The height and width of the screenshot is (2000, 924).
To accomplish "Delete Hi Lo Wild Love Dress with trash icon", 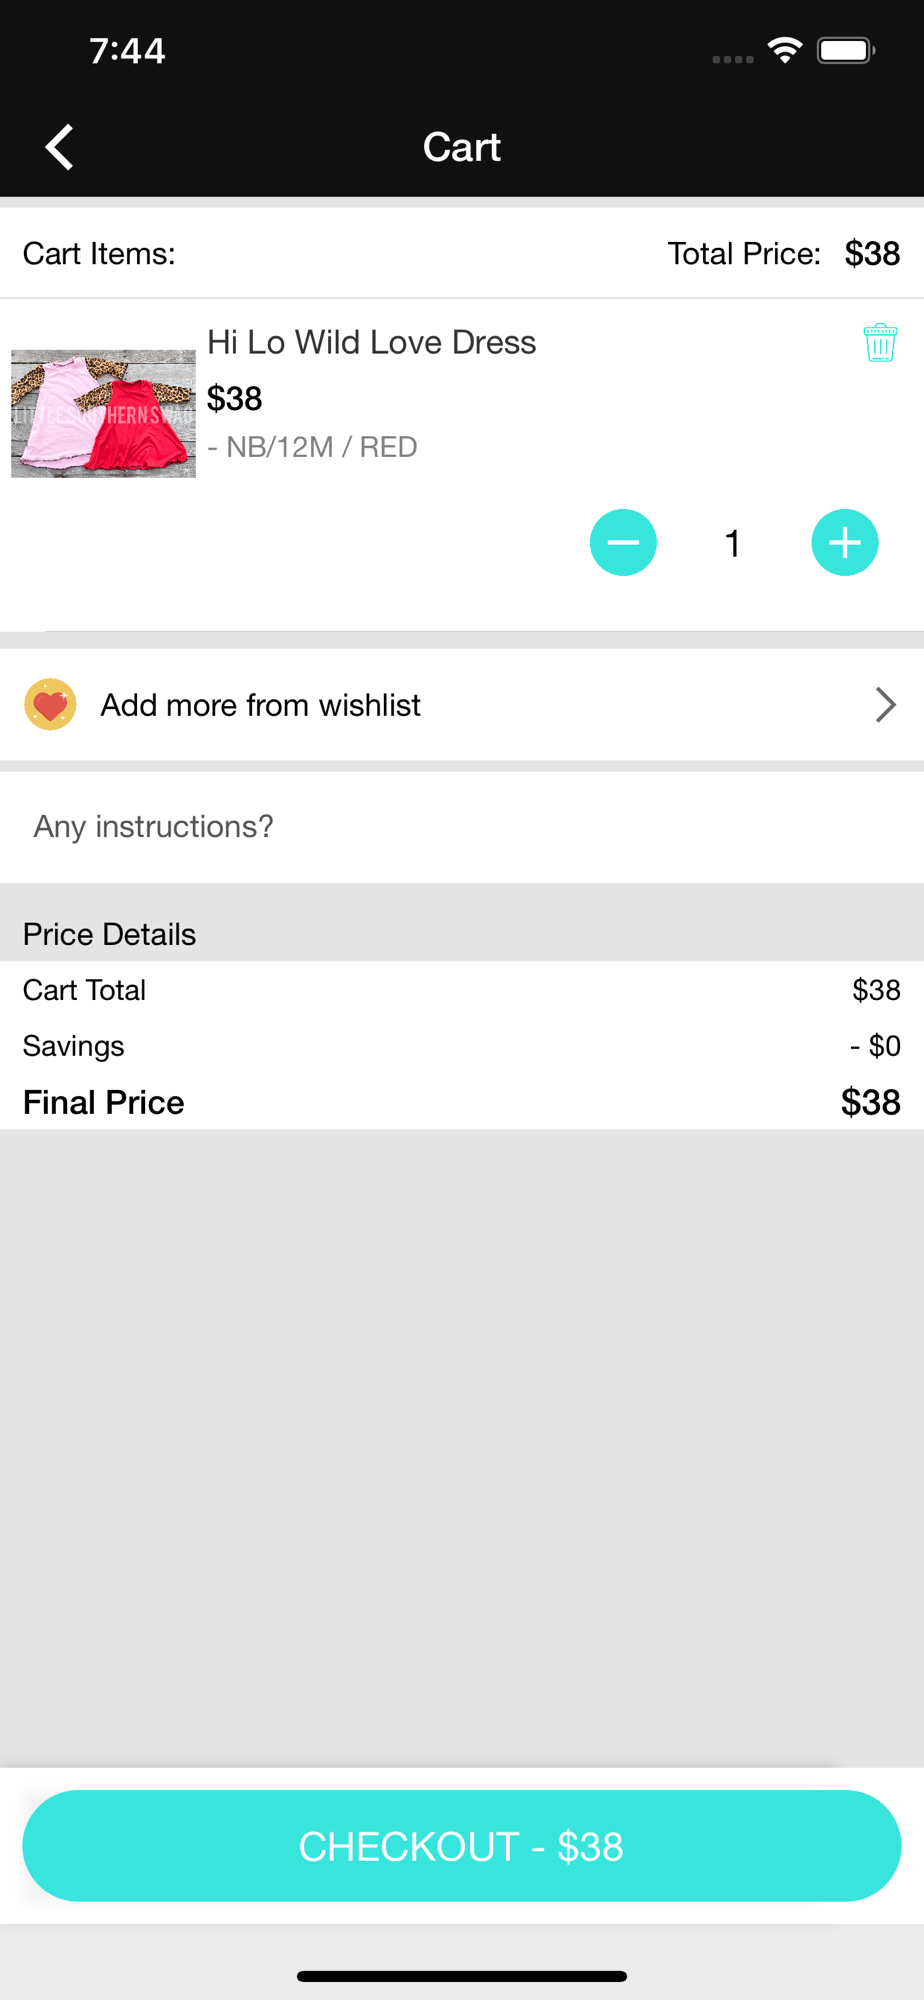I will pos(880,342).
